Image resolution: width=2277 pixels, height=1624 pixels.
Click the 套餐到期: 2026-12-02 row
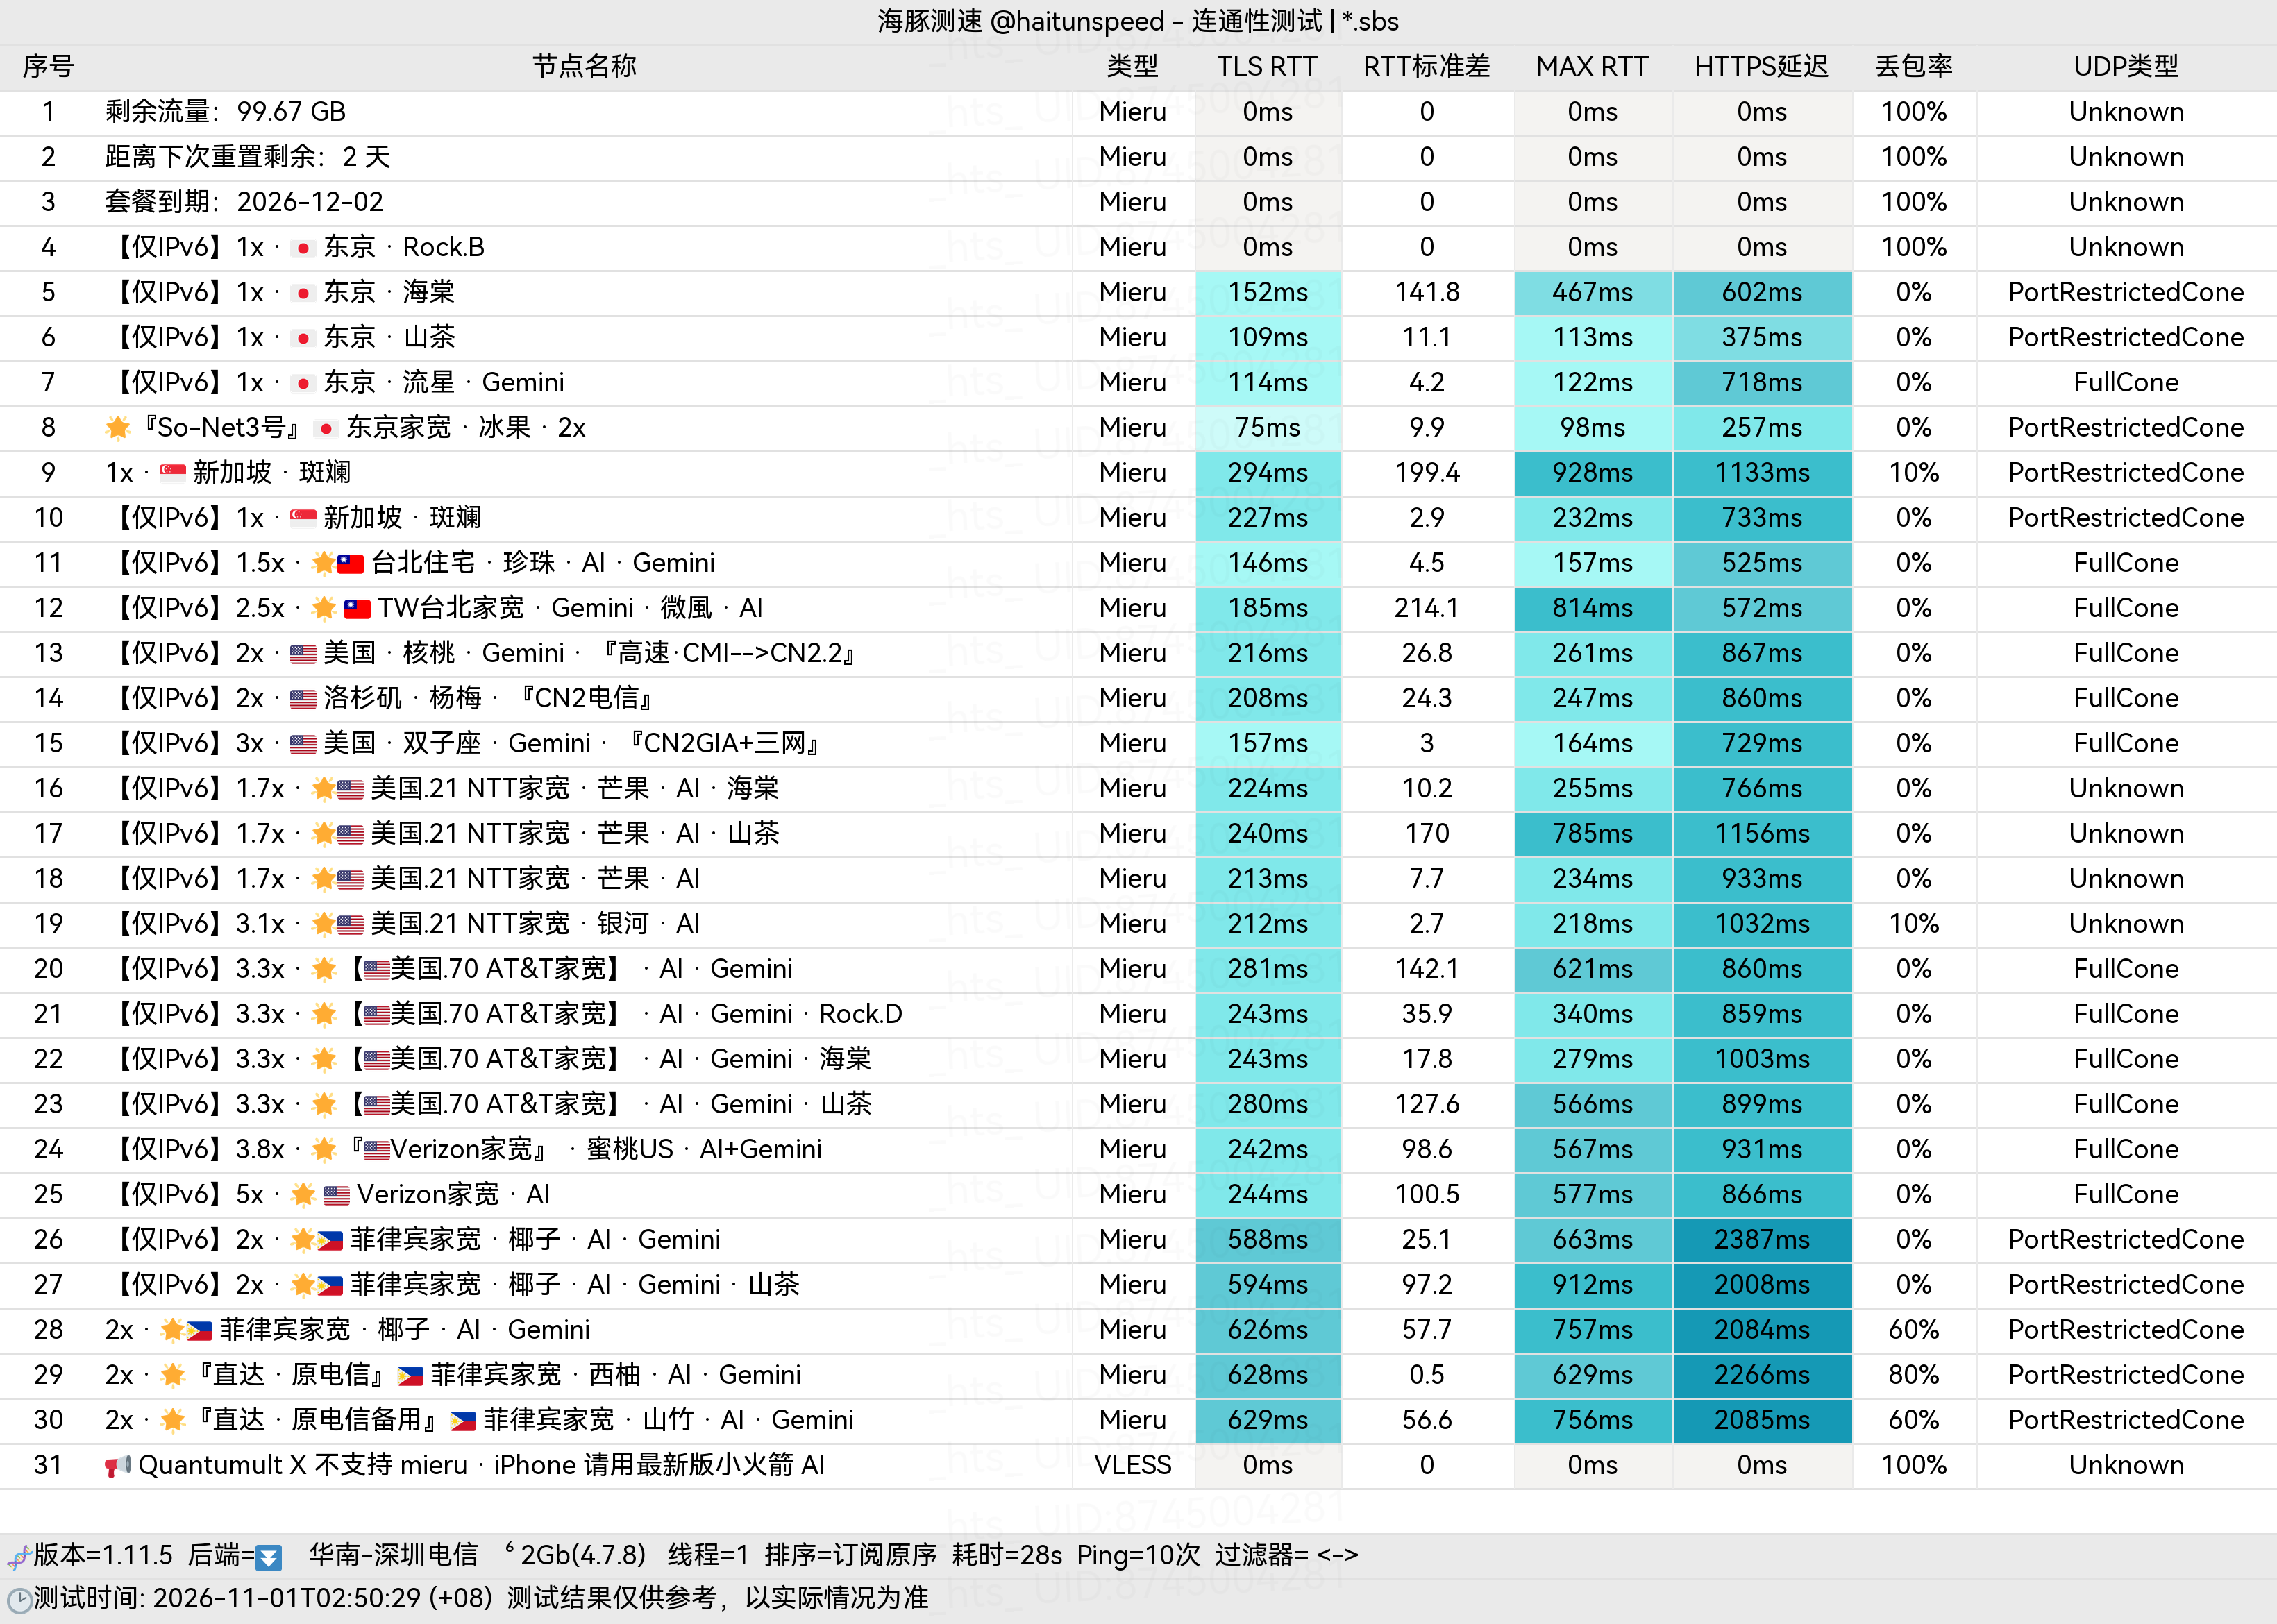[1138, 202]
